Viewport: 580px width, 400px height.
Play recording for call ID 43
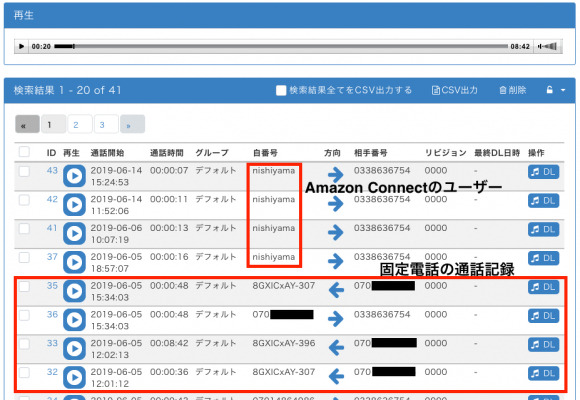pos(74,176)
